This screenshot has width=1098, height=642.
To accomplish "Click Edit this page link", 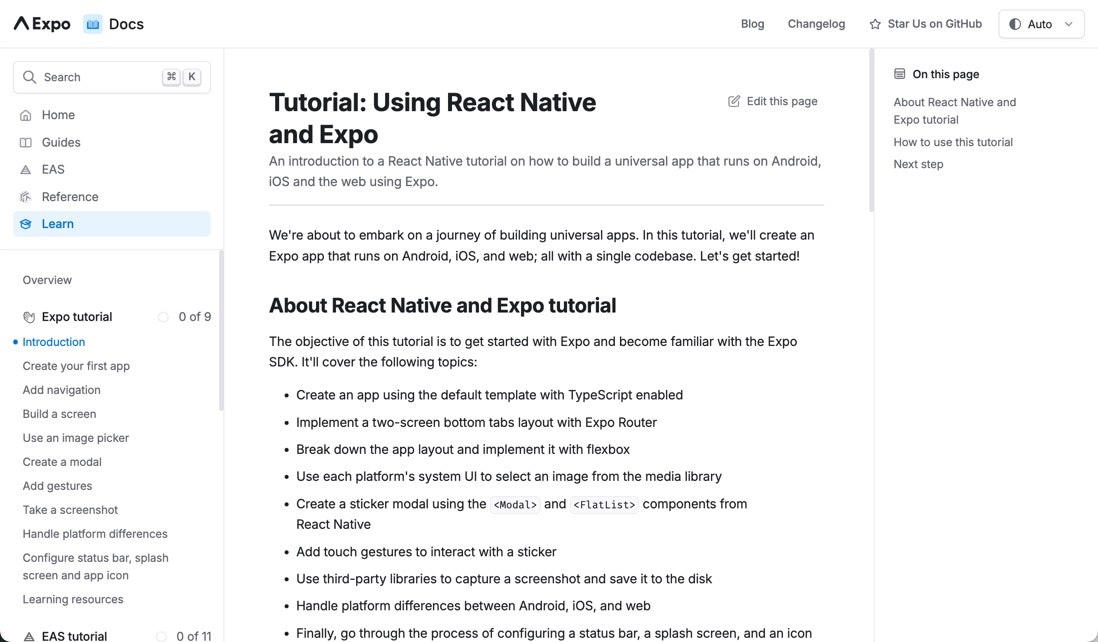I will tap(772, 102).
